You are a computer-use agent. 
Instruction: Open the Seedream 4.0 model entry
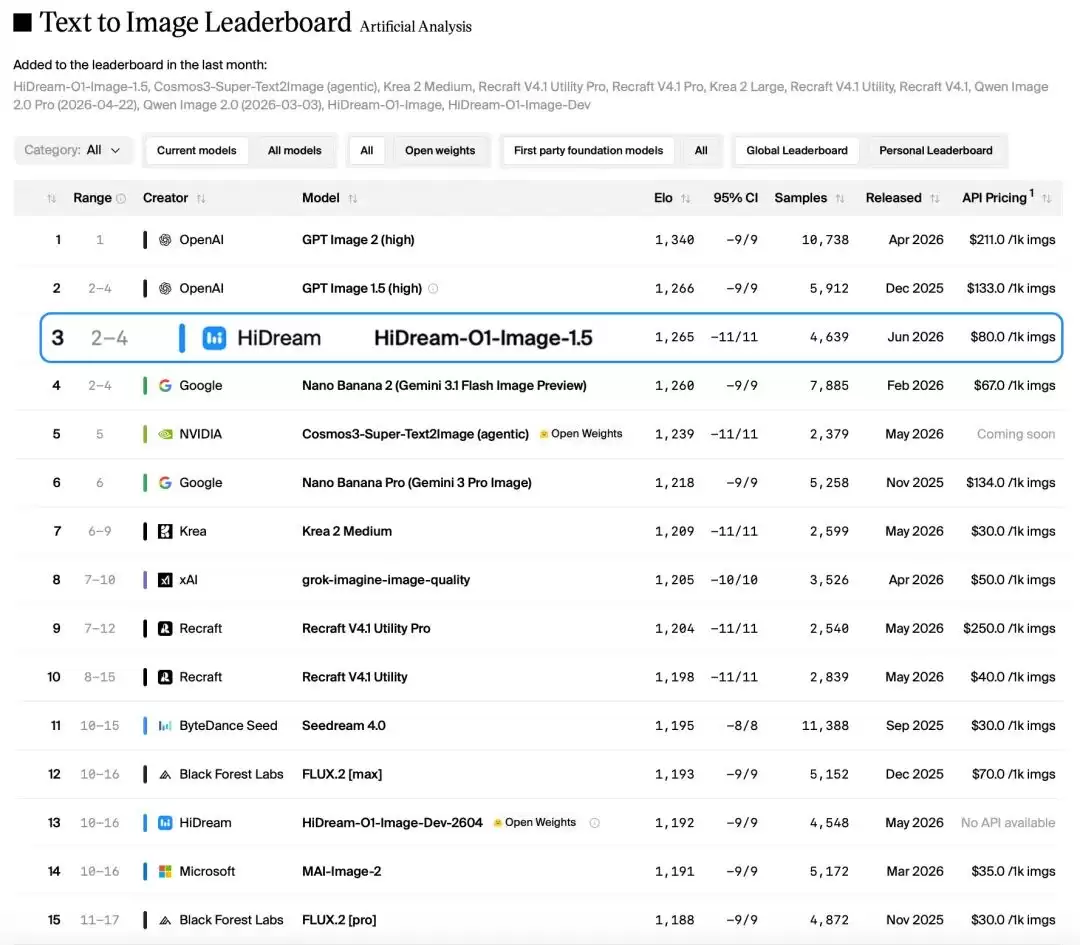click(344, 725)
